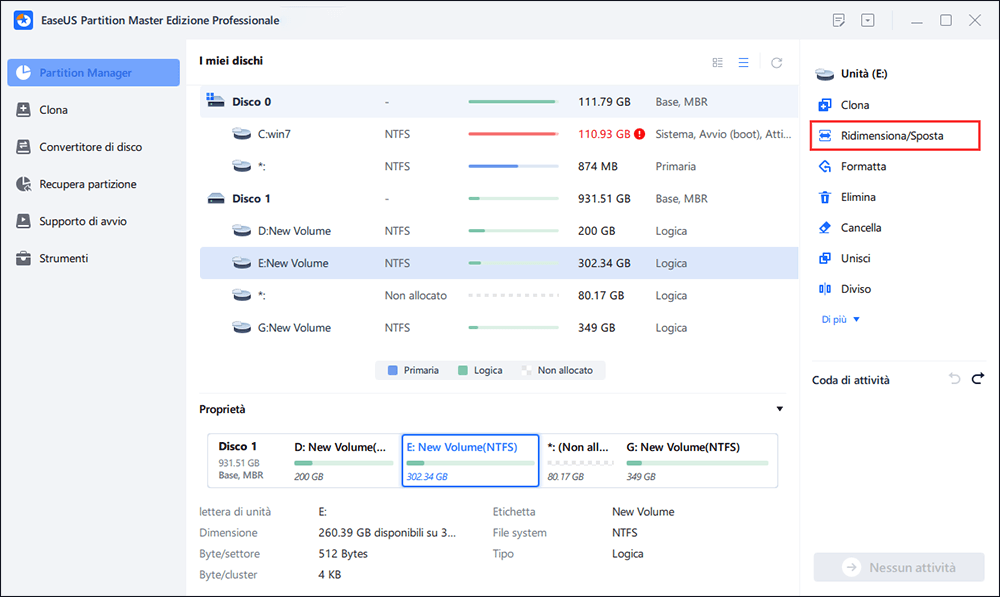Open the feedback note icon in title bar
The width and height of the screenshot is (1000, 597).
point(839,20)
